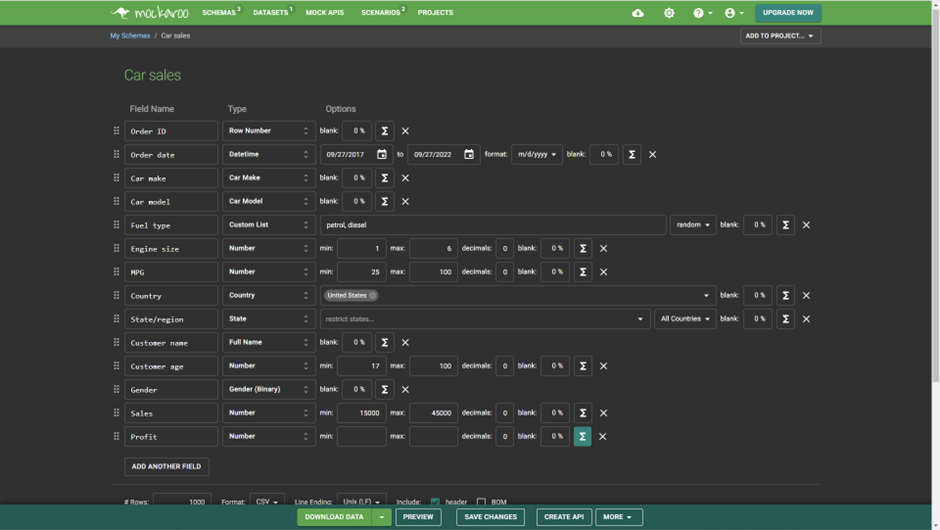The image size is (940, 530).
Task: Open the Unix (LF) line ending dropdown
Action: 361,502
